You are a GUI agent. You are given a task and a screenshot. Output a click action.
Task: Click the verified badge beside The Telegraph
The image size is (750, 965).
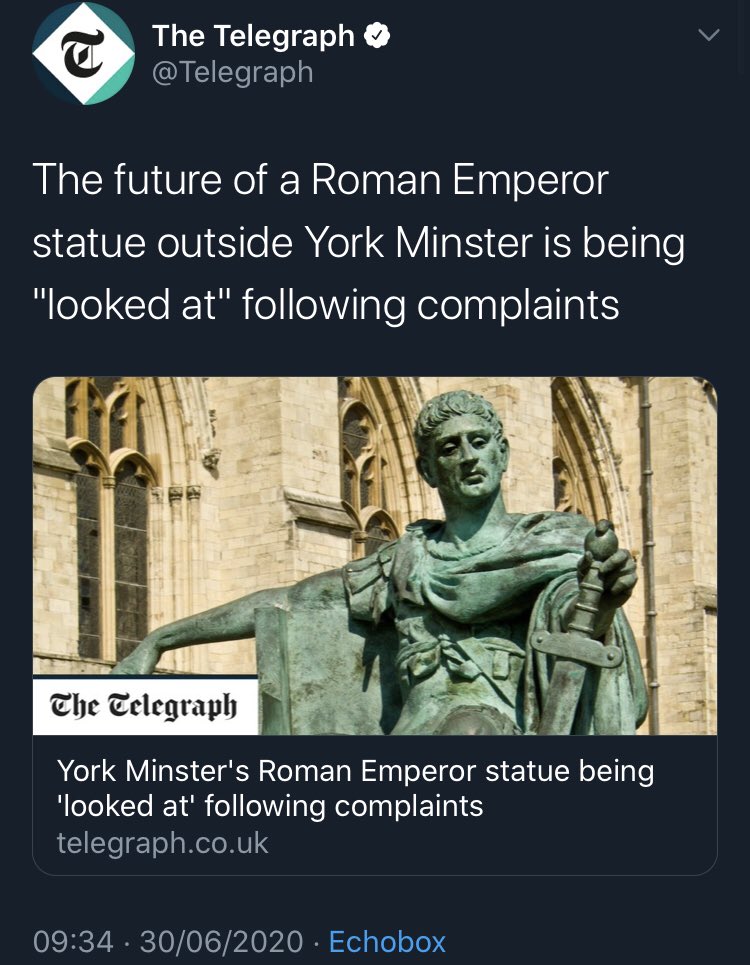click(377, 36)
